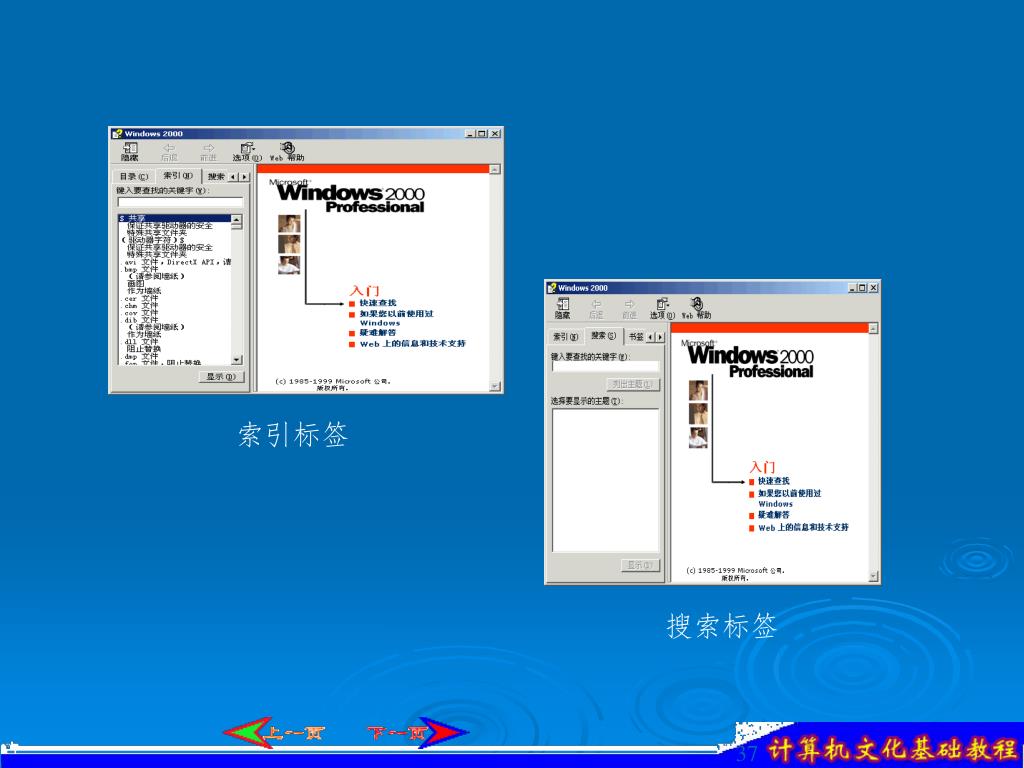This screenshot has width=1024, height=768.
Task: Select '.chm 文件' index entry
Action: point(140,306)
